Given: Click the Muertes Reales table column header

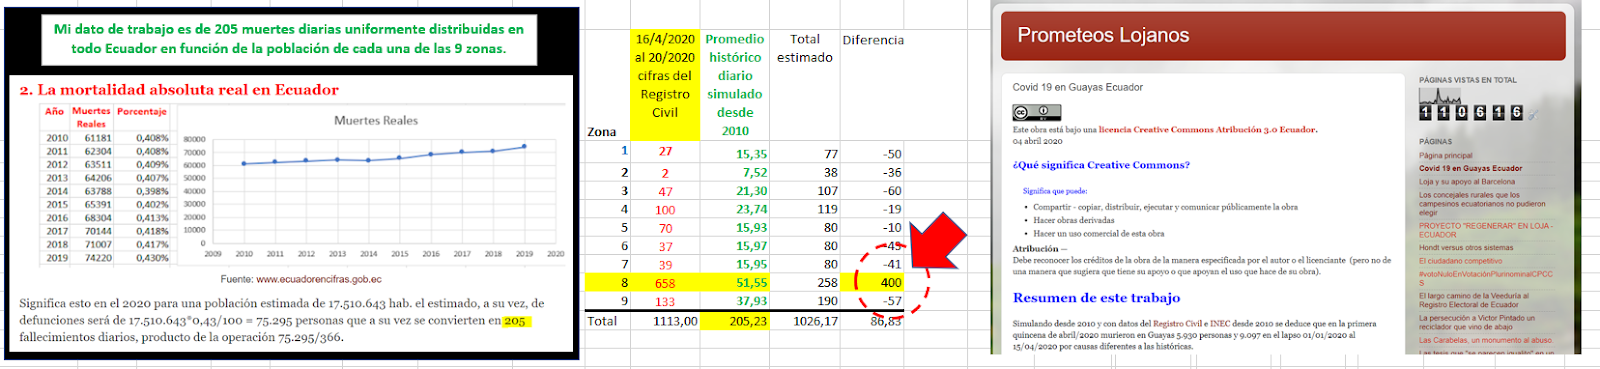Looking at the screenshot, I should [91, 117].
